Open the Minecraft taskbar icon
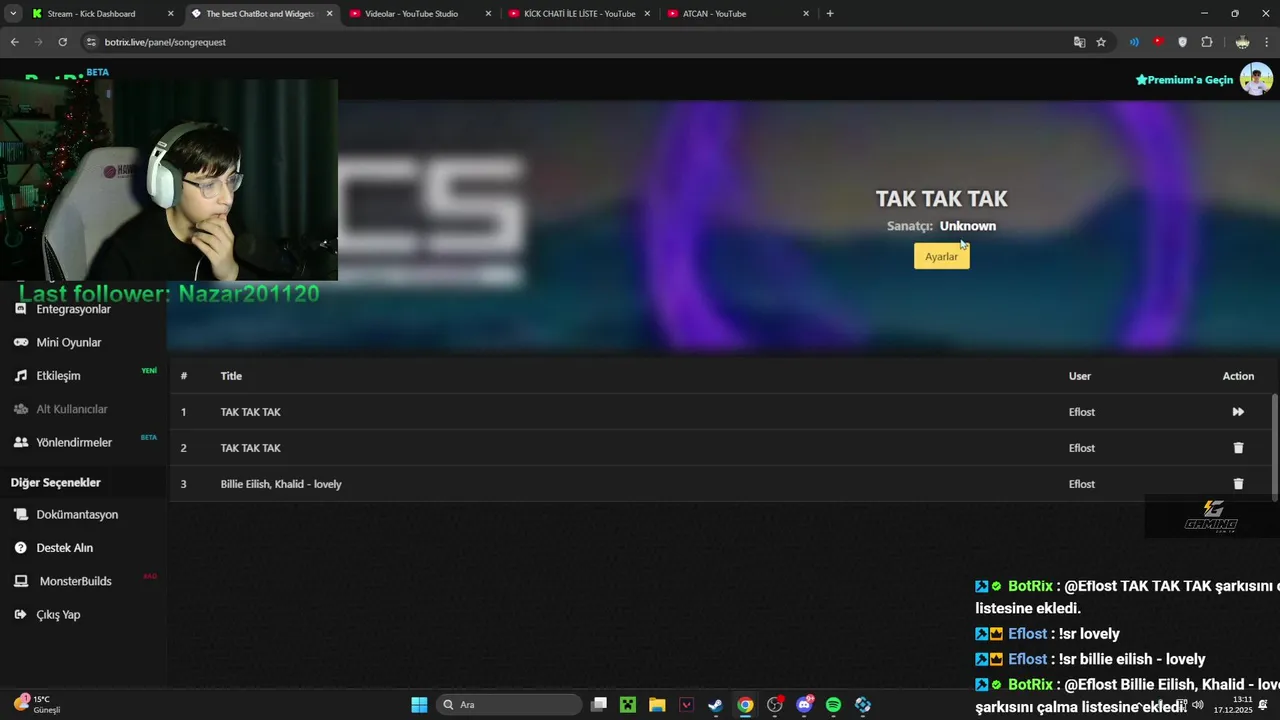The width and height of the screenshot is (1280, 720). pos(627,705)
